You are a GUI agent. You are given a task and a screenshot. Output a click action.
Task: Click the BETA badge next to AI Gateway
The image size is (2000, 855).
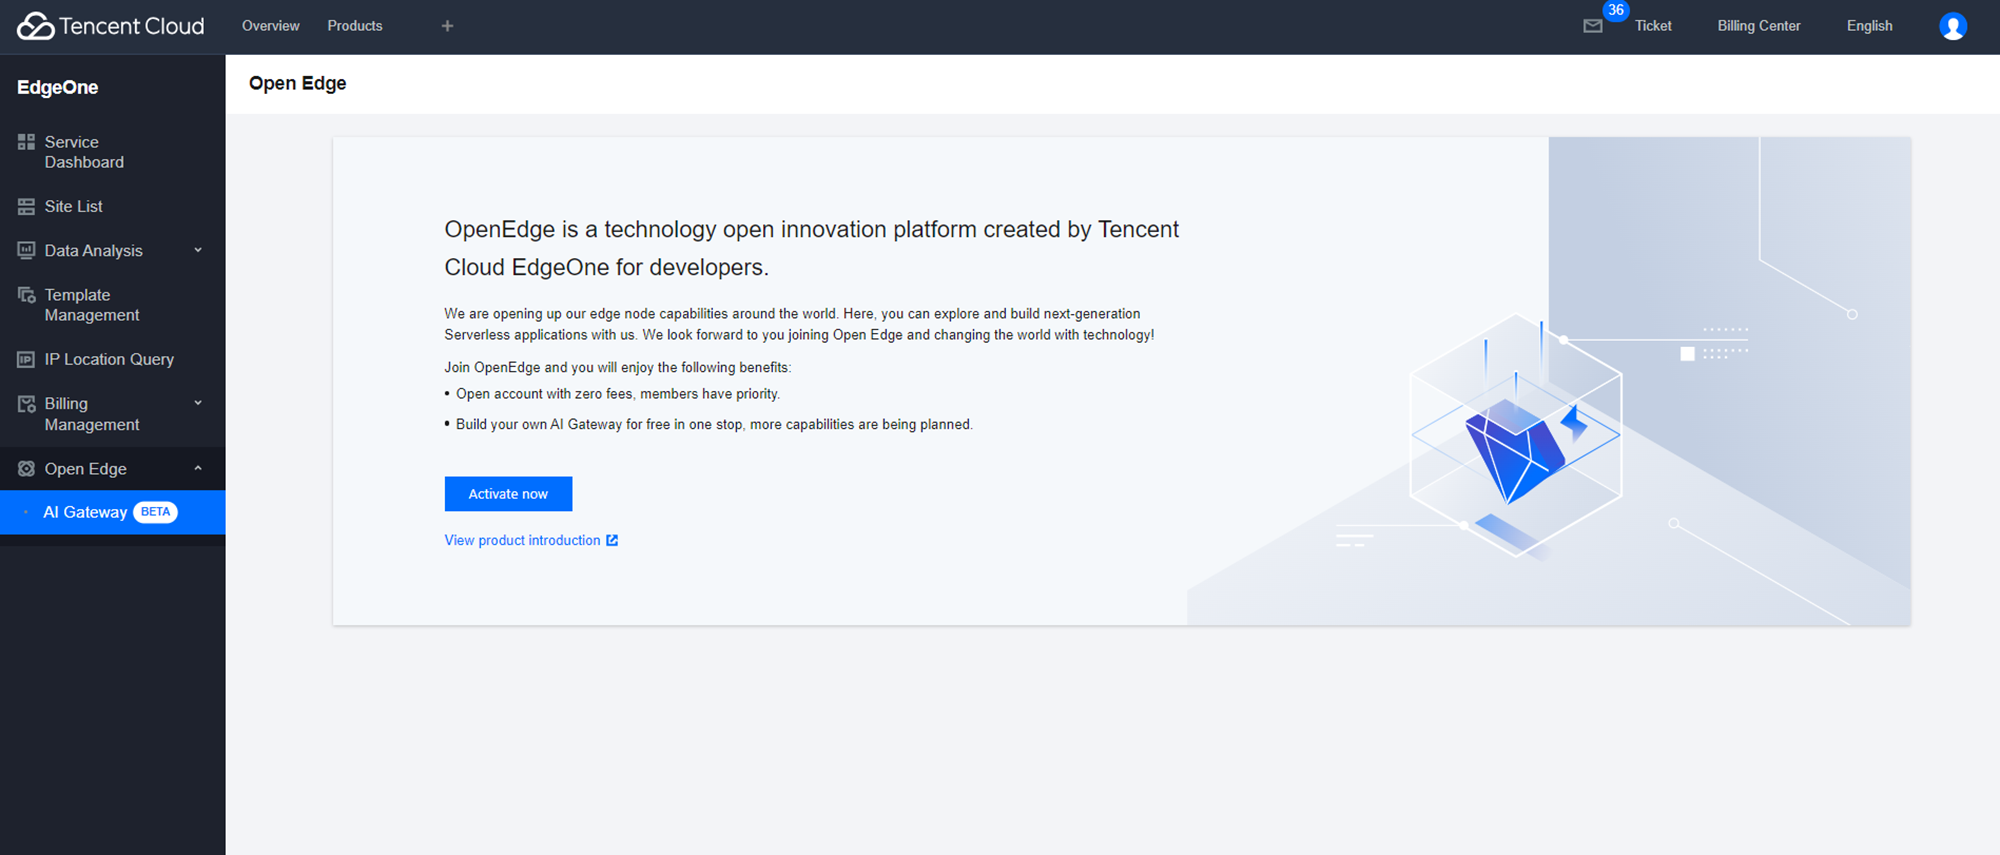[x=155, y=512]
